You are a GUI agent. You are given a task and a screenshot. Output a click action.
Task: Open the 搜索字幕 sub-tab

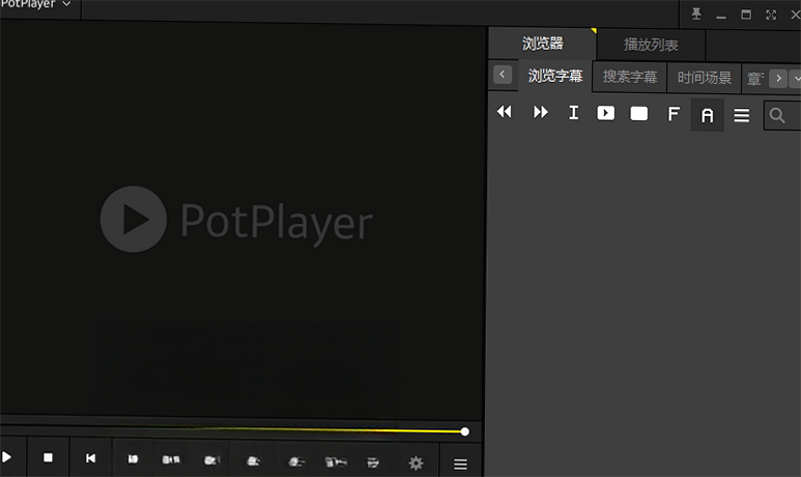(x=629, y=77)
